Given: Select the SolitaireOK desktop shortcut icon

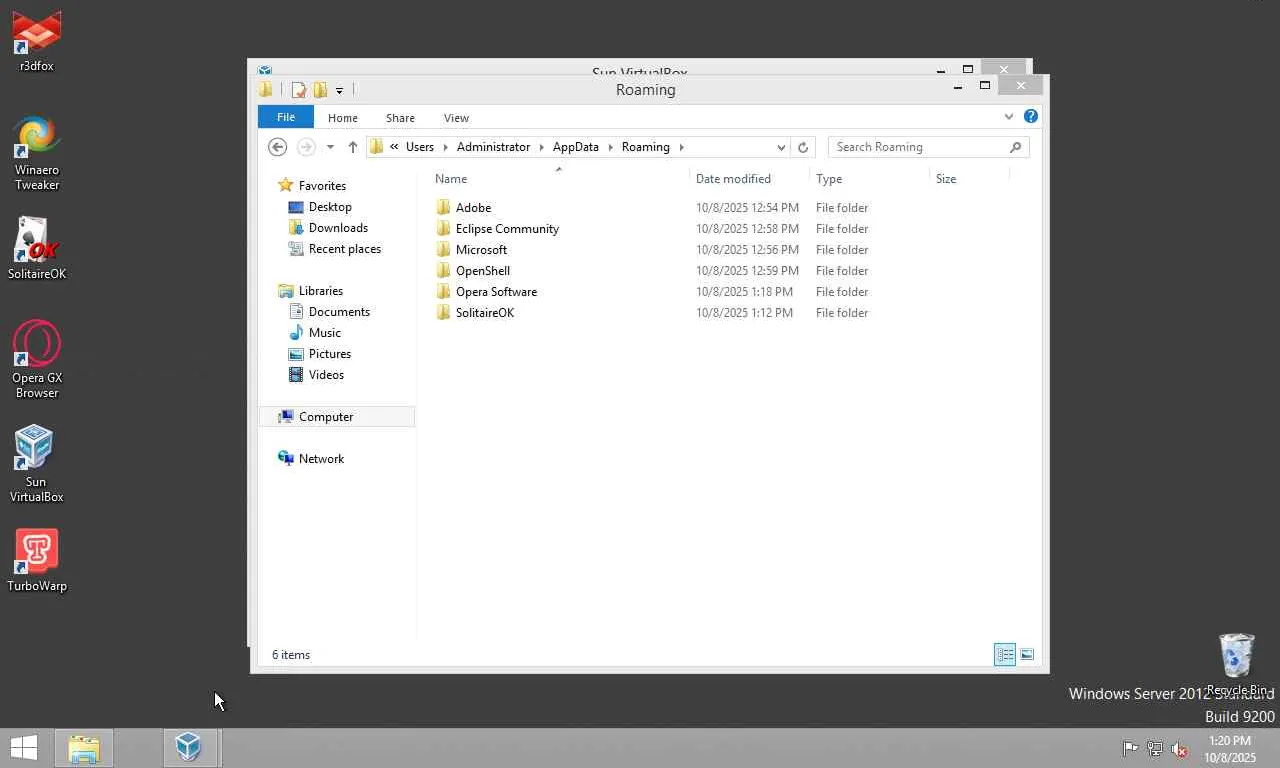Looking at the screenshot, I should pyautogui.click(x=37, y=249).
